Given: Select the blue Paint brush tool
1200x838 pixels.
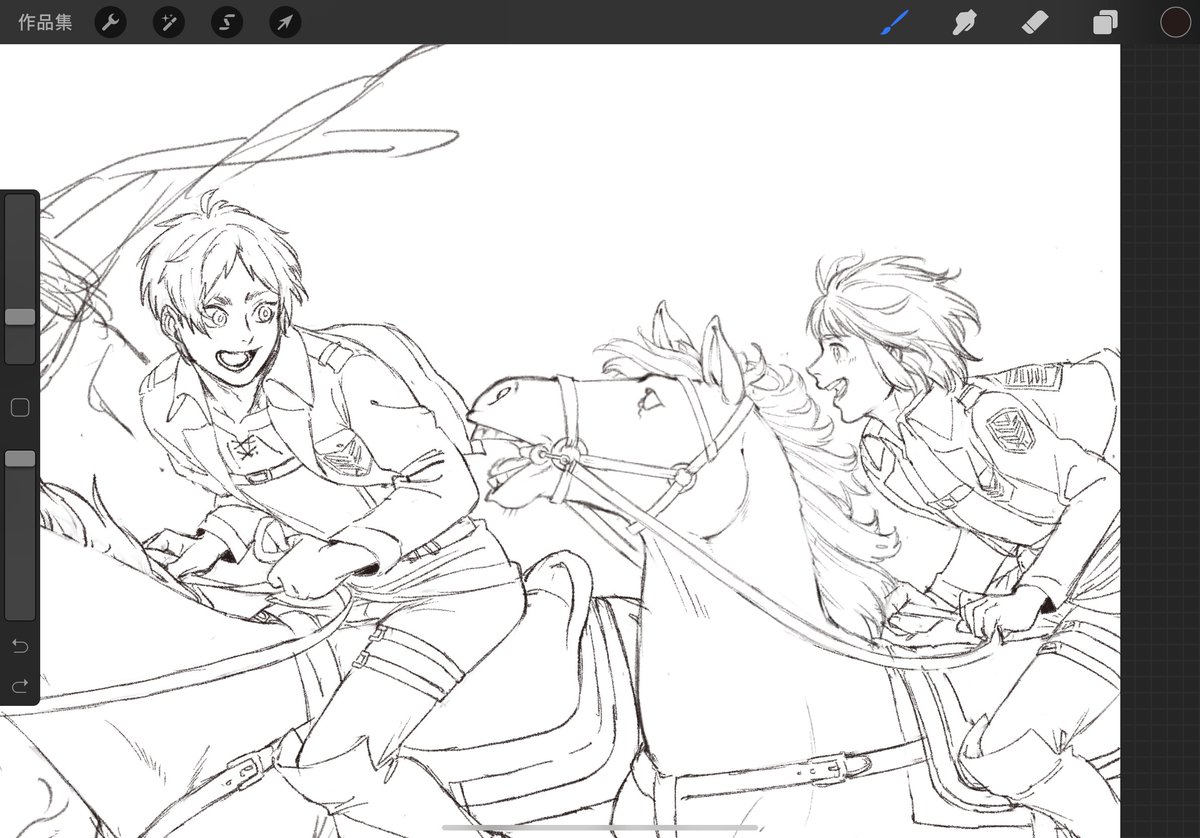Looking at the screenshot, I should point(894,22).
